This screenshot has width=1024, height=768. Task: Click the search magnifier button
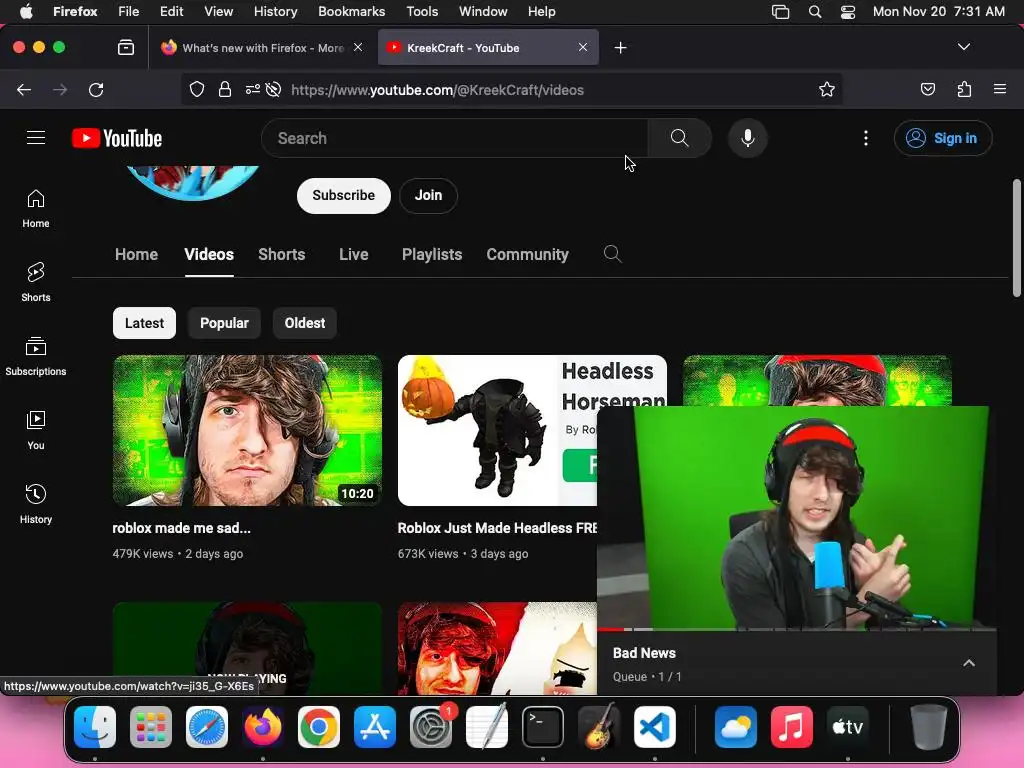[679, 138]
